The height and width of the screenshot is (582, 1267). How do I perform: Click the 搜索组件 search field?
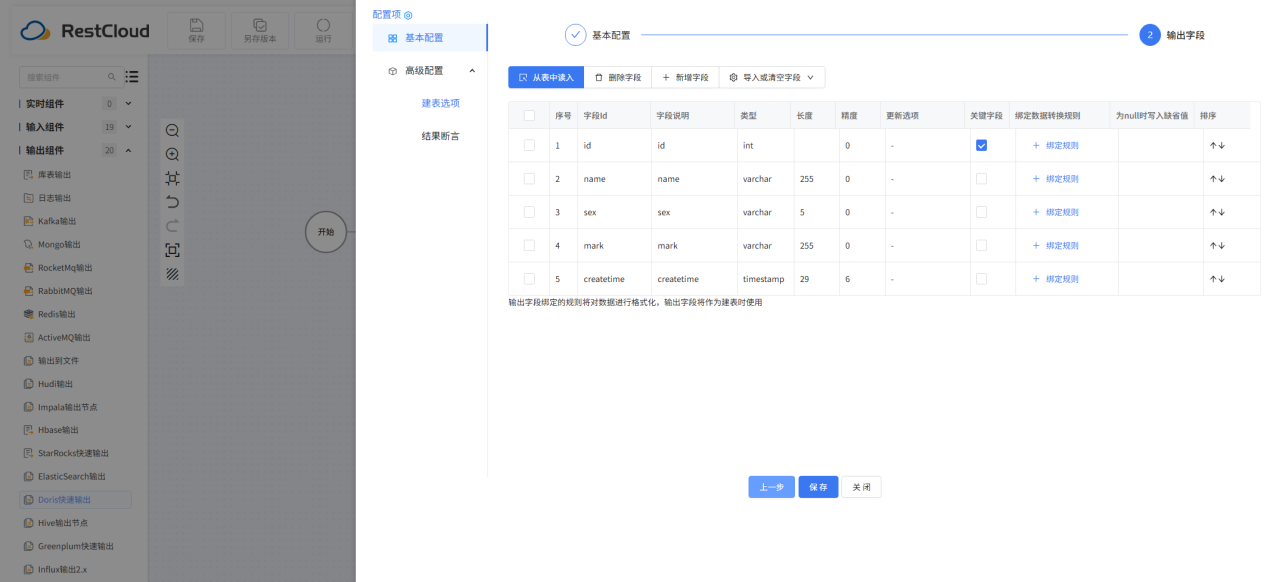click(65, 77)
